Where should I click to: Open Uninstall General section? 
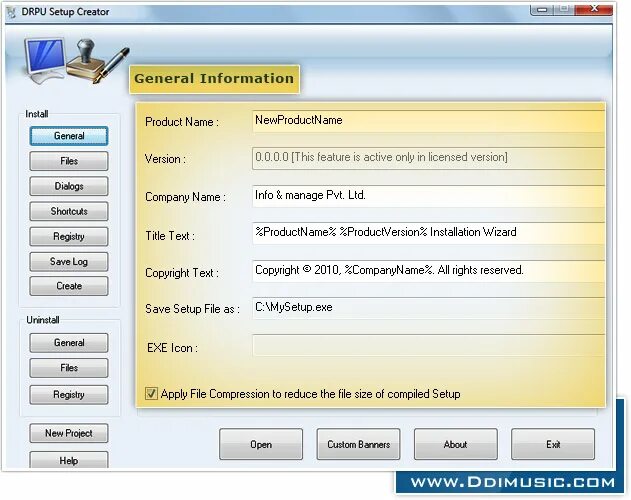(x=69, y=343)
